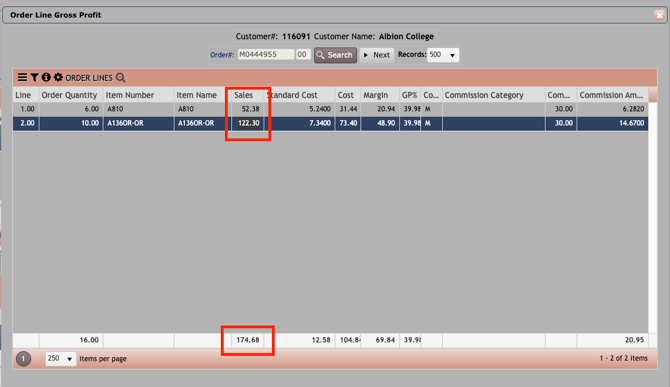Open the settings gear icon in Order Lines
670x387 pixels.
pyautogui.click(x=58, y=77)
